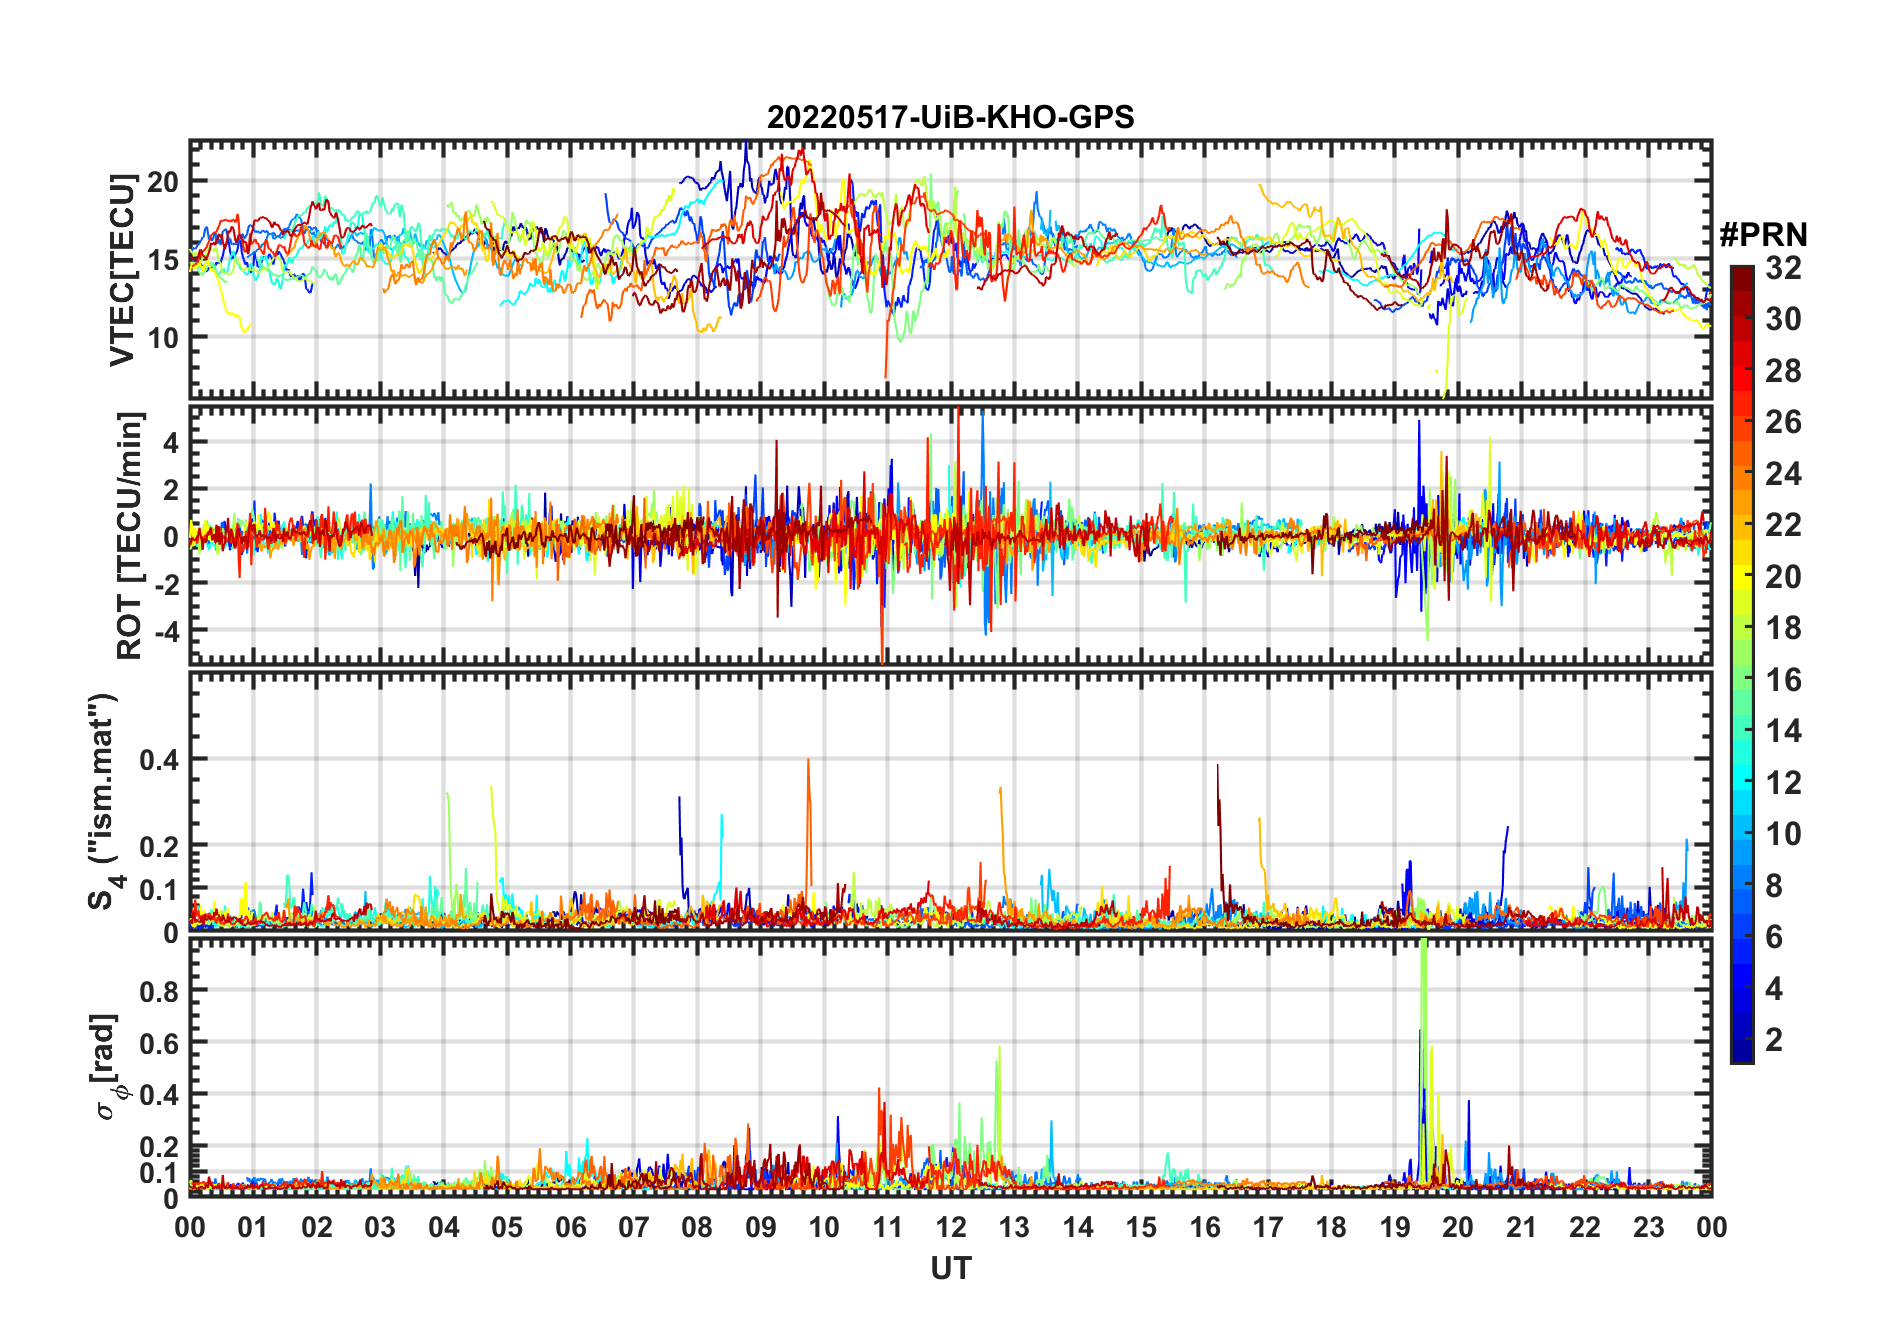
Task: Select the UT axis tick label 08
Action: click(697, 1227)
